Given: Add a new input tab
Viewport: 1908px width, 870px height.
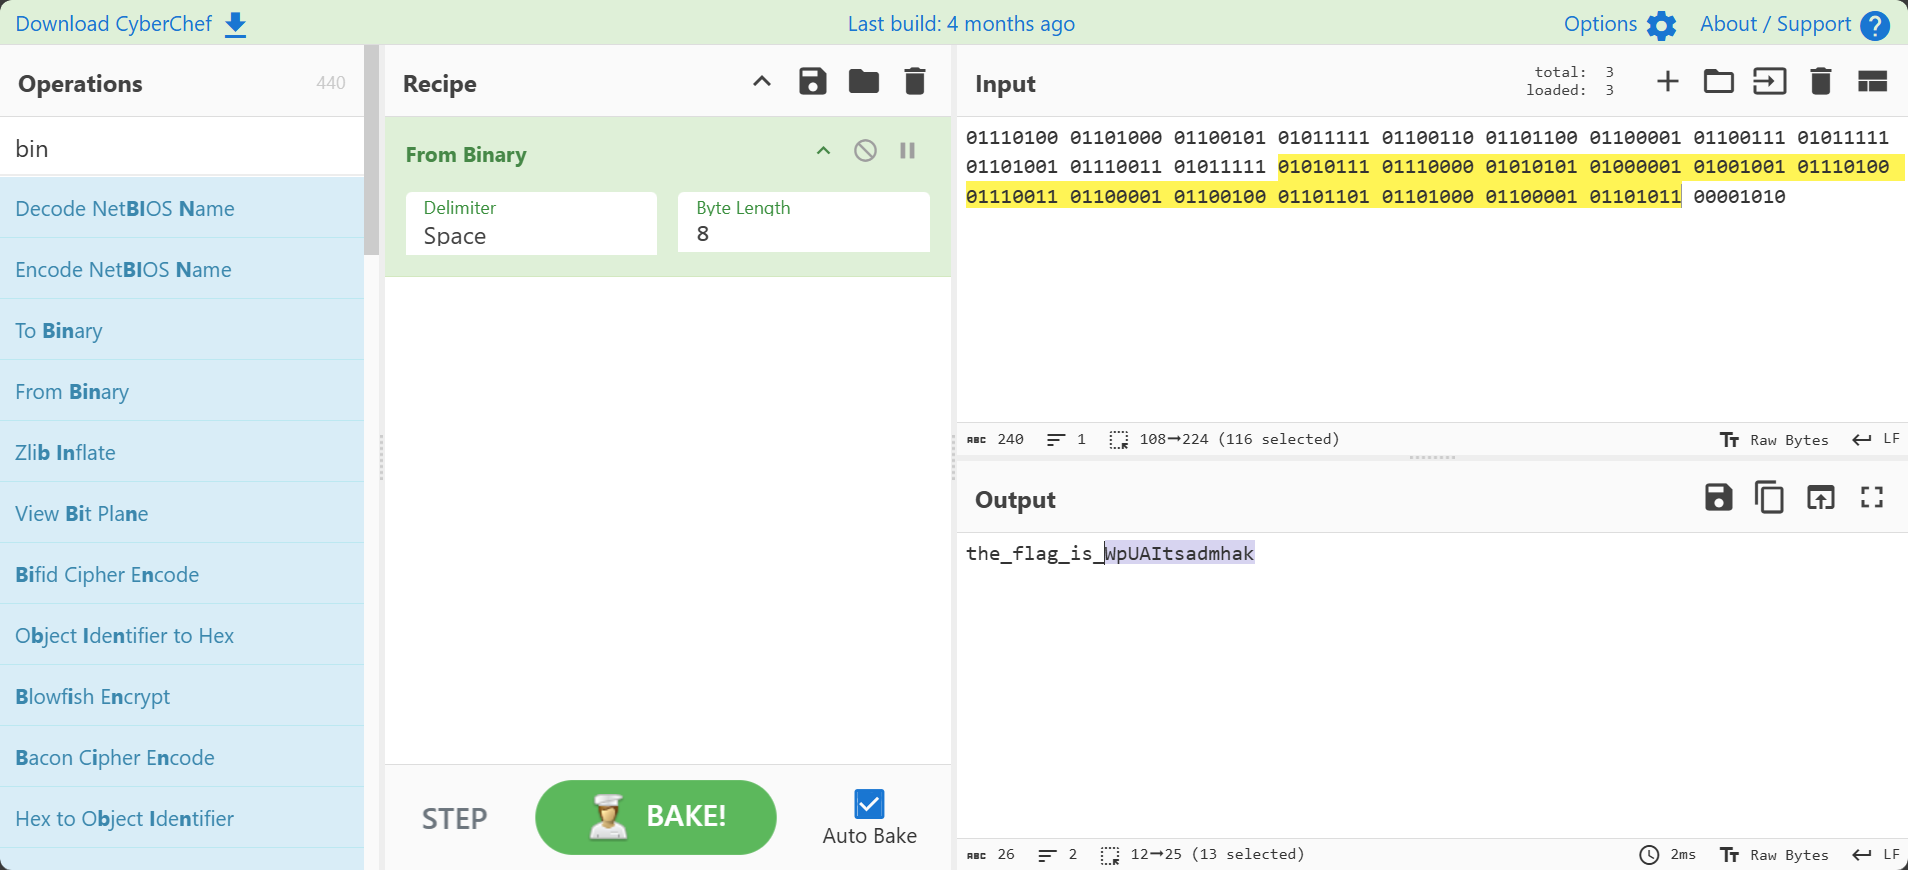Looking at the screenshot, I should tap(1667, 82).
